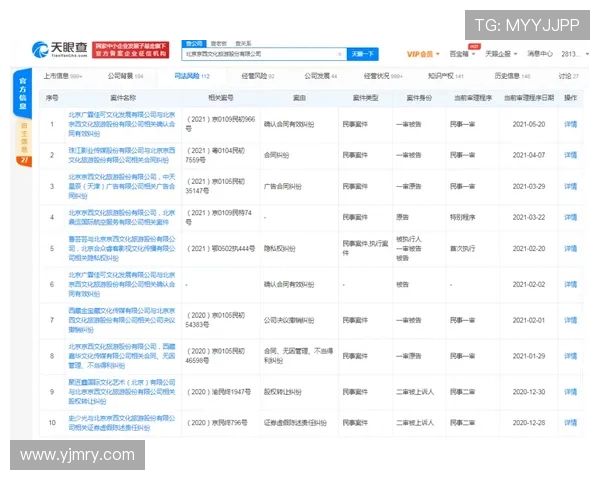Switch to the 经营风险 tab
Image resolution: width=600 pixels, height=480 pixels.
[258, 76]
